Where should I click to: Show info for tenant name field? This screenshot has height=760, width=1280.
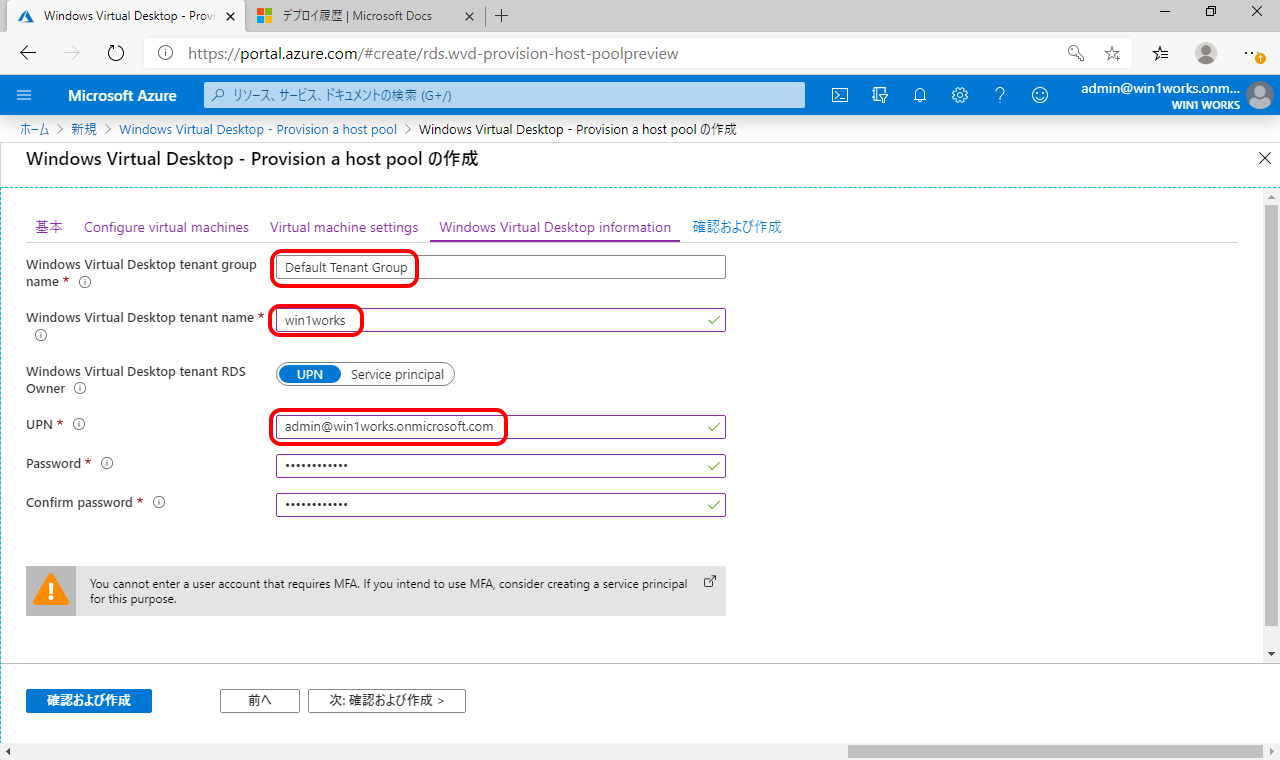pos(41,335)
